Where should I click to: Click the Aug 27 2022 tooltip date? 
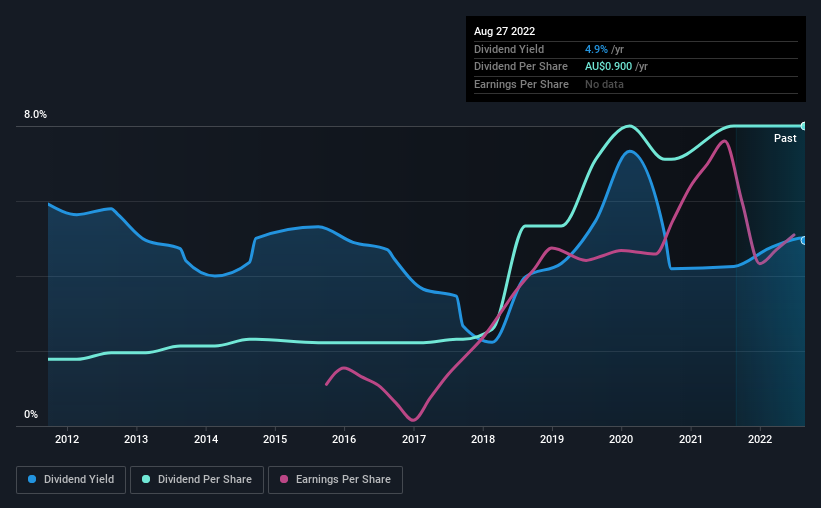click(504, 31)
